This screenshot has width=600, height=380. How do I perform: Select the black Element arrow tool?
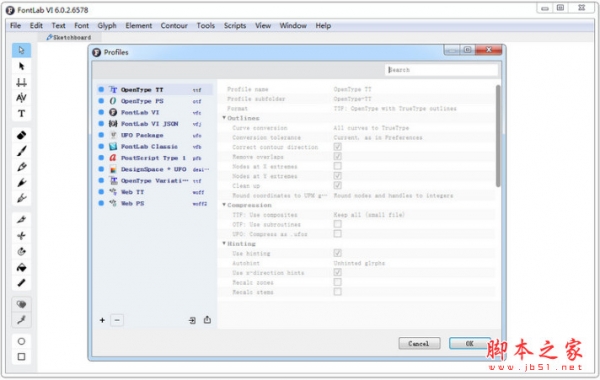(21, 66)
